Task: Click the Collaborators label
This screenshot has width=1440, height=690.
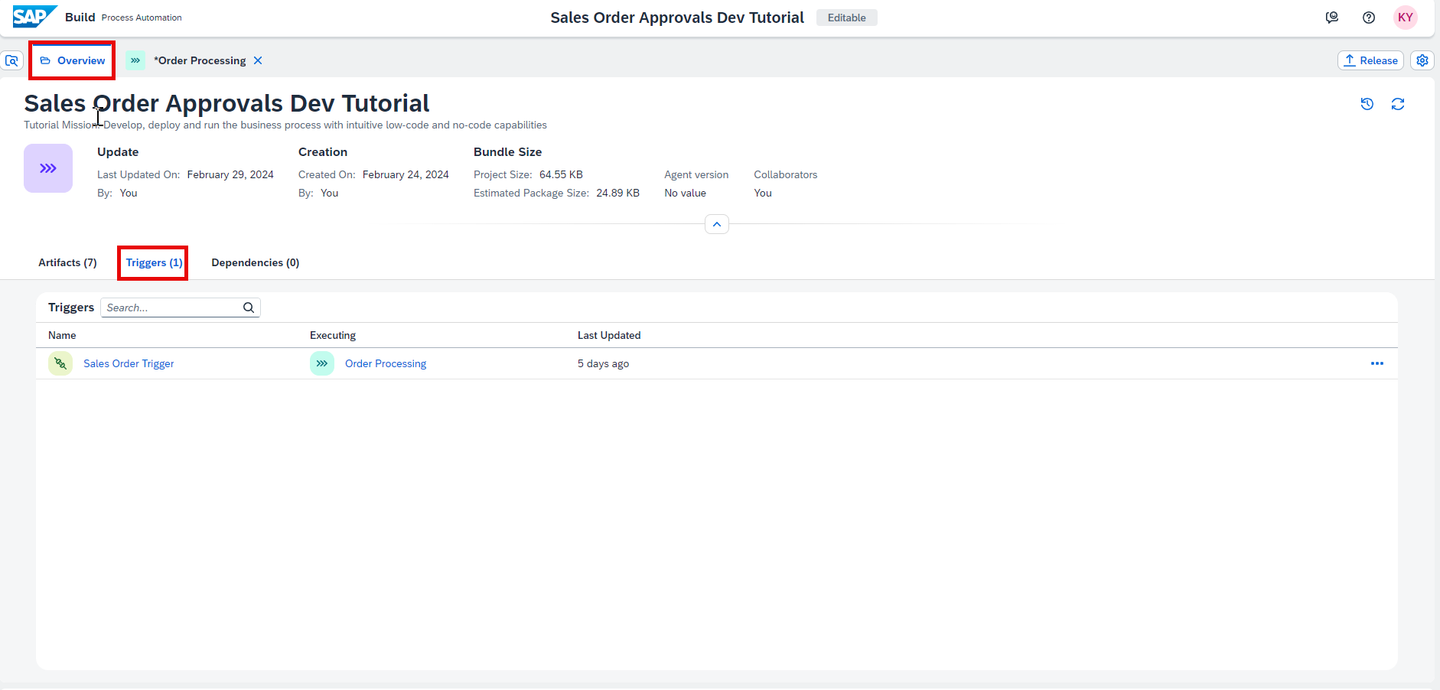Action: pyautogui.click(x=786, y=175)
